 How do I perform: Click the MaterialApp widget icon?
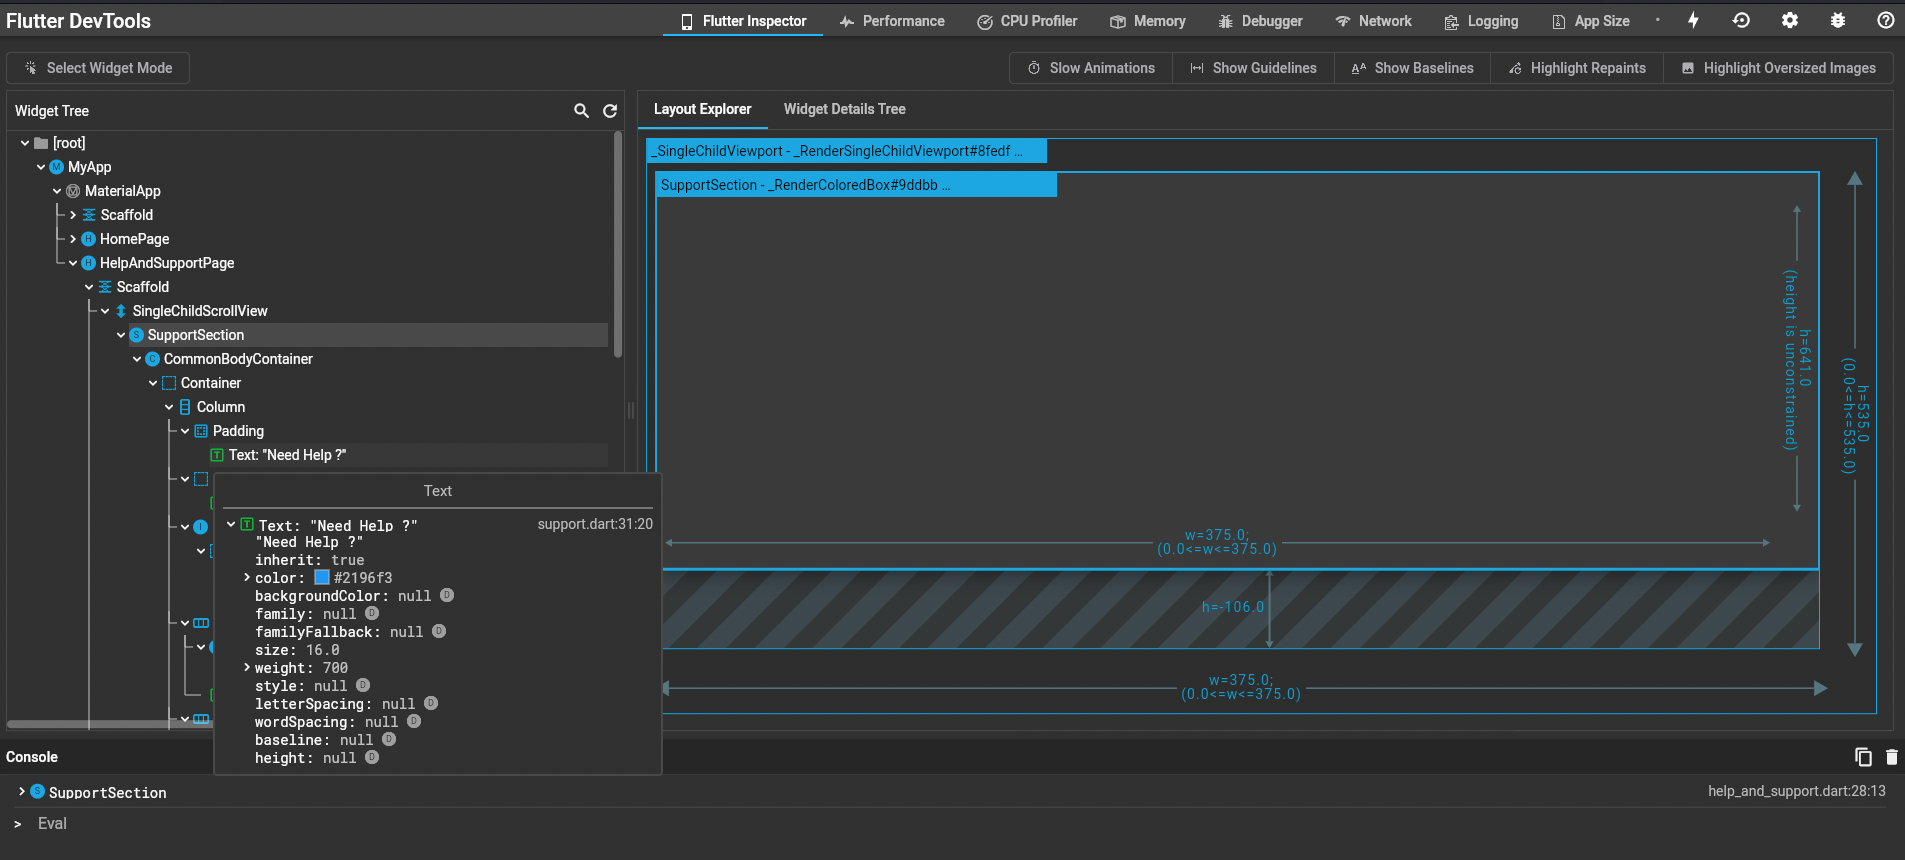[73, 191]
